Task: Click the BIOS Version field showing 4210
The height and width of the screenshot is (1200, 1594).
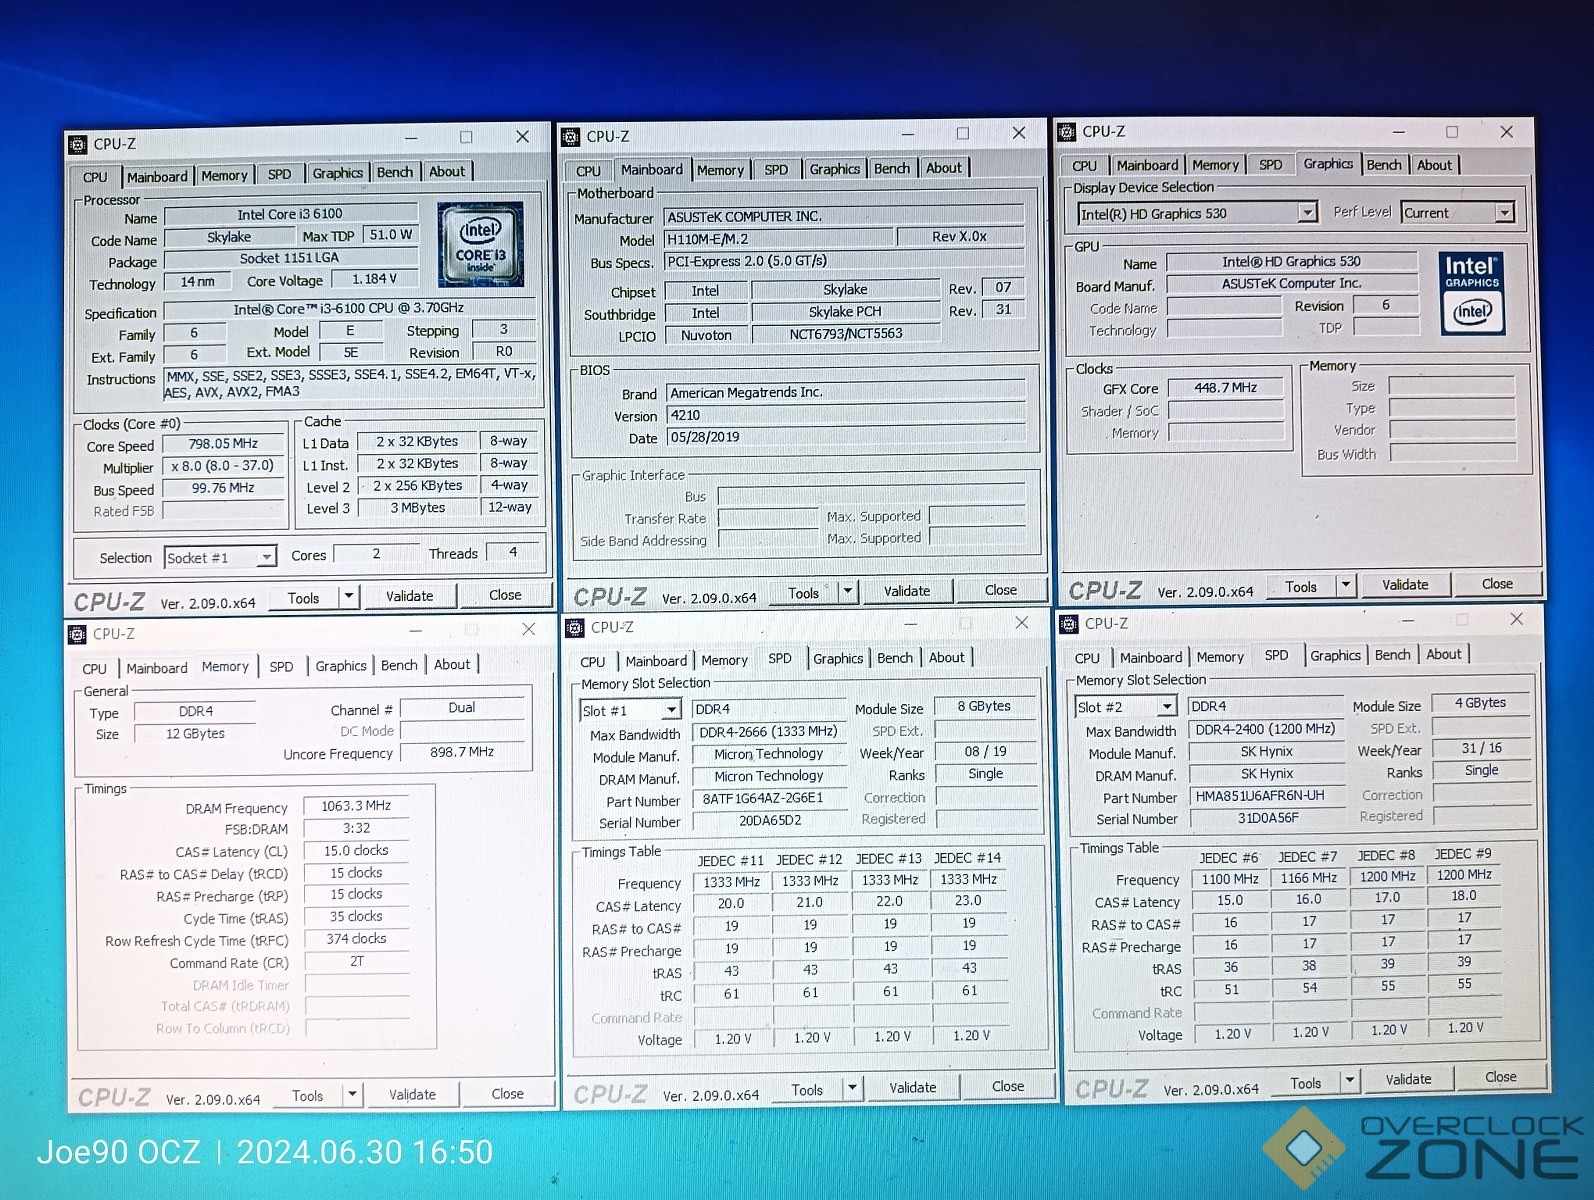Action: point(845,415)
